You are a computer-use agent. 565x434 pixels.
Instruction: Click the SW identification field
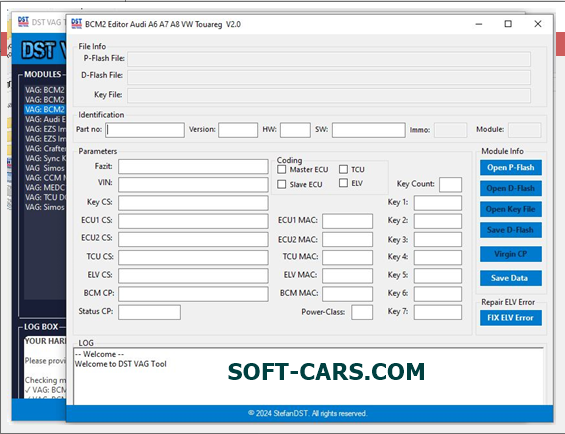(x=369, y=130)
